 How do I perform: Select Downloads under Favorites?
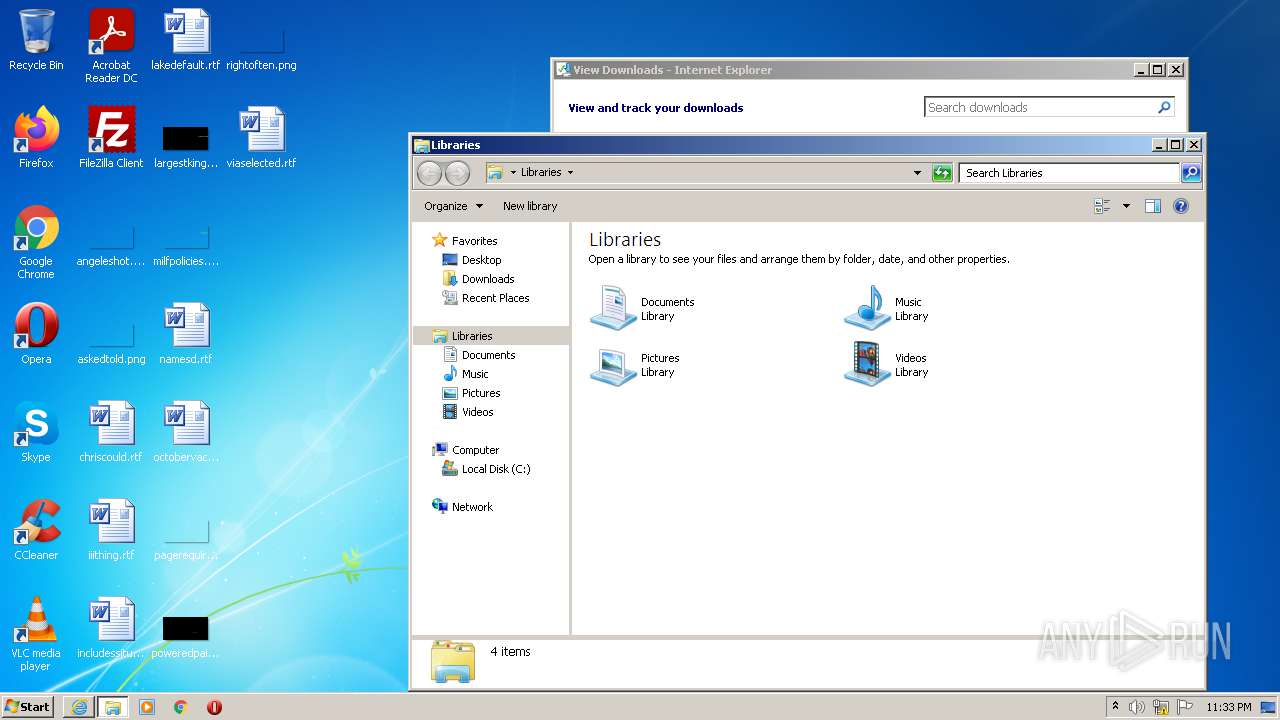[488, 279]
